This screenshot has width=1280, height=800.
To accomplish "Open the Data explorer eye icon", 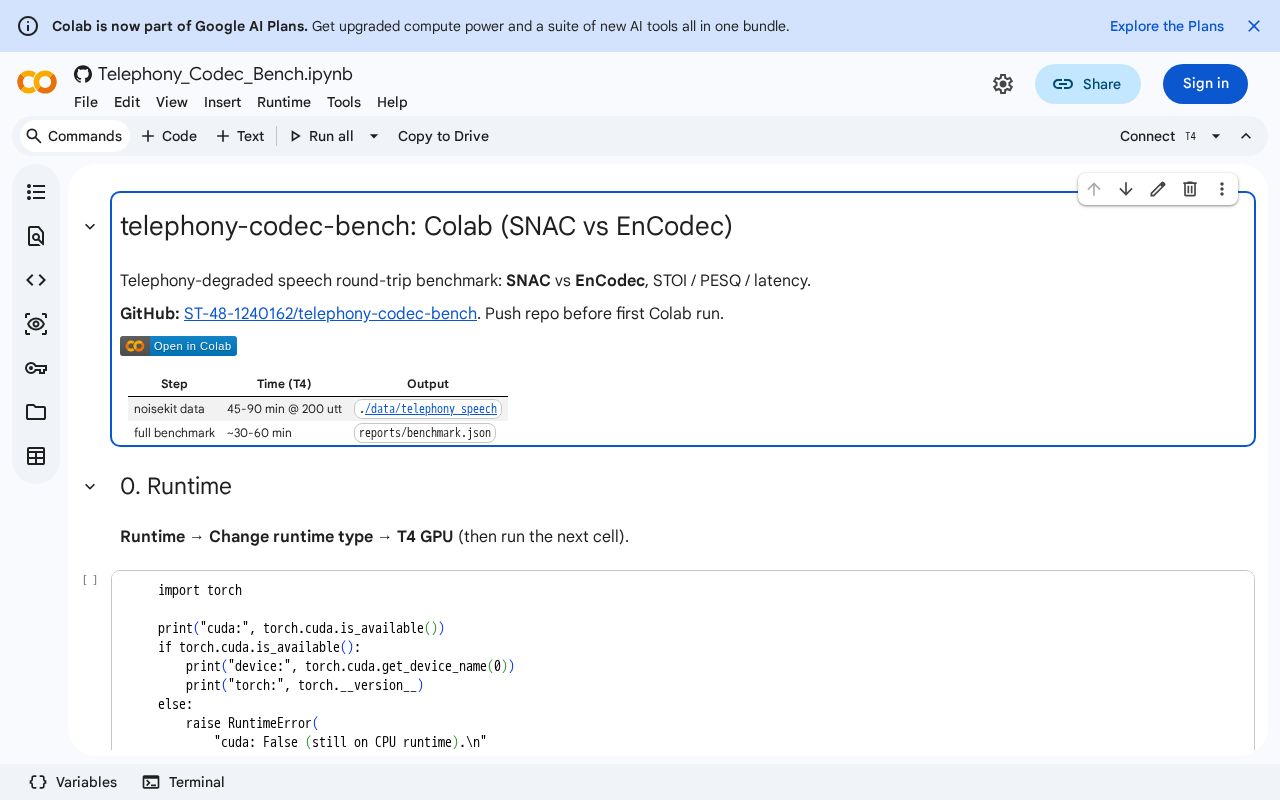I will point(36,324).
